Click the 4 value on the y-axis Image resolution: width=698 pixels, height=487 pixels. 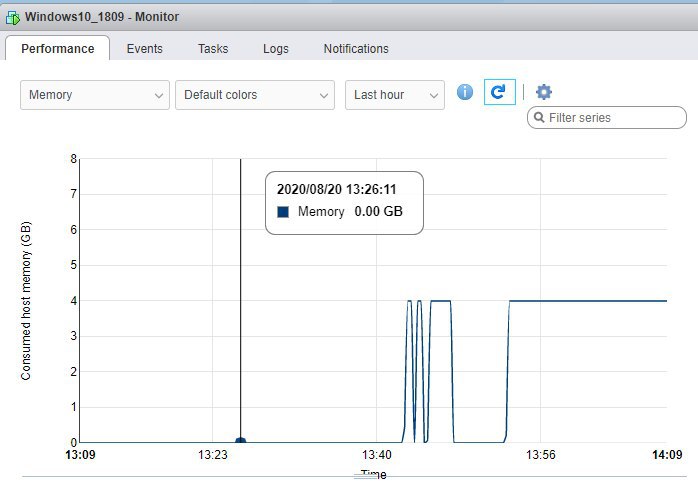73,301
